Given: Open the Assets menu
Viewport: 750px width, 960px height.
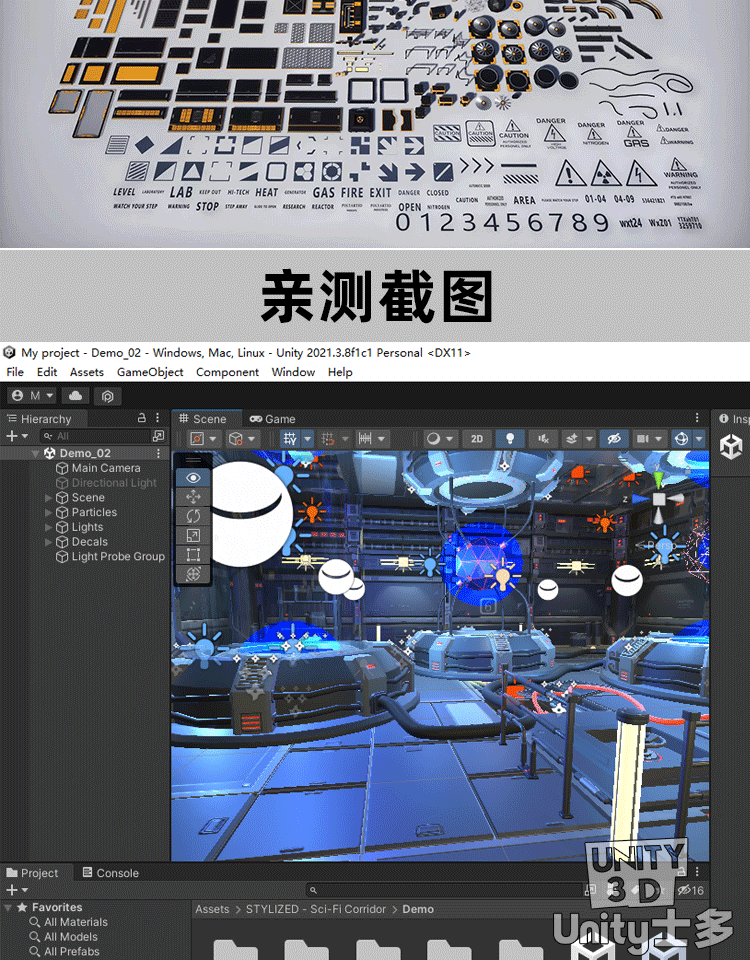Looking at the screenshot, I should 86,372.
